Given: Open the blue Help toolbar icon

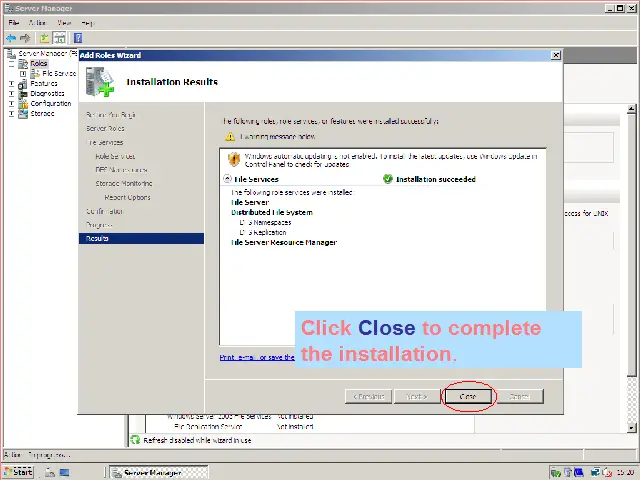Looking at the screenshot, I should [78, 38].
